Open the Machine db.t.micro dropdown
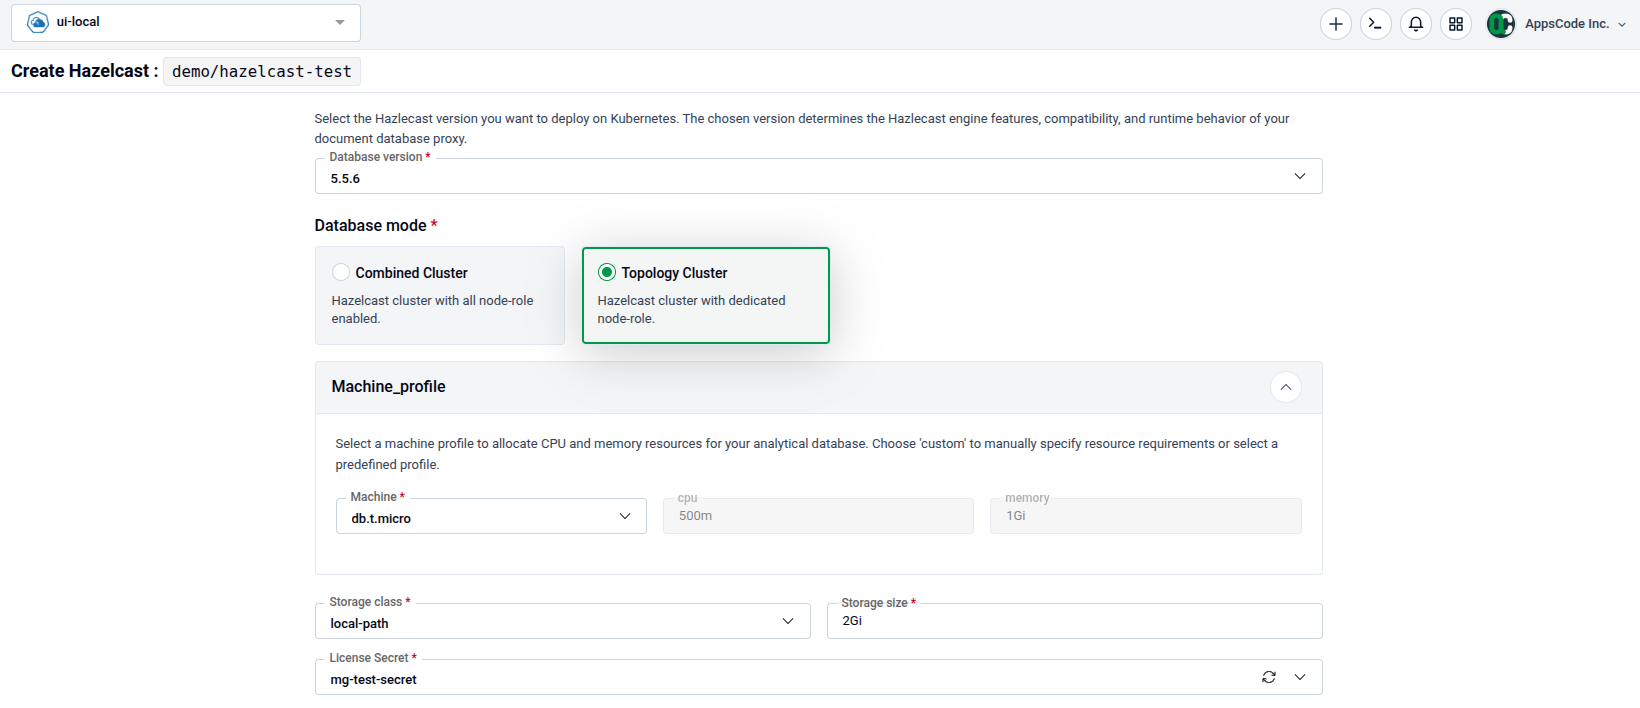This screenshot has height=708, width=1640. click(491, 516)
